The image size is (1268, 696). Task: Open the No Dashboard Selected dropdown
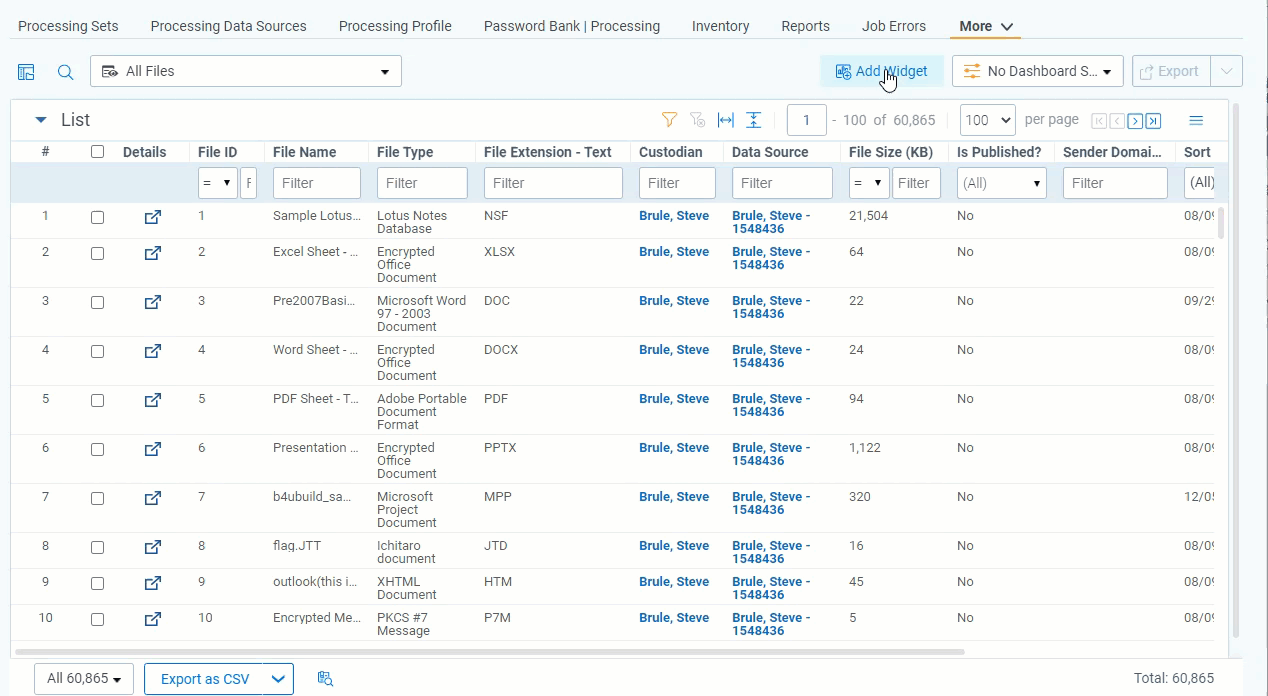pos(1037,71)
